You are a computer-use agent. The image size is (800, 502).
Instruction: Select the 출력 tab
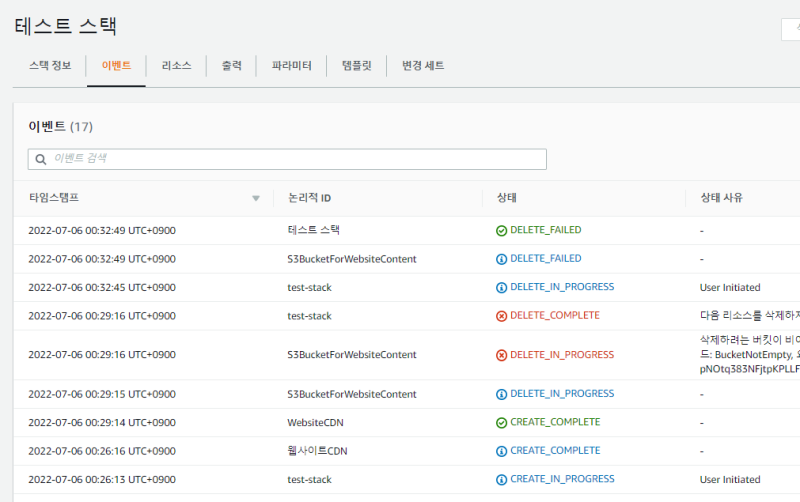point(231,66)
